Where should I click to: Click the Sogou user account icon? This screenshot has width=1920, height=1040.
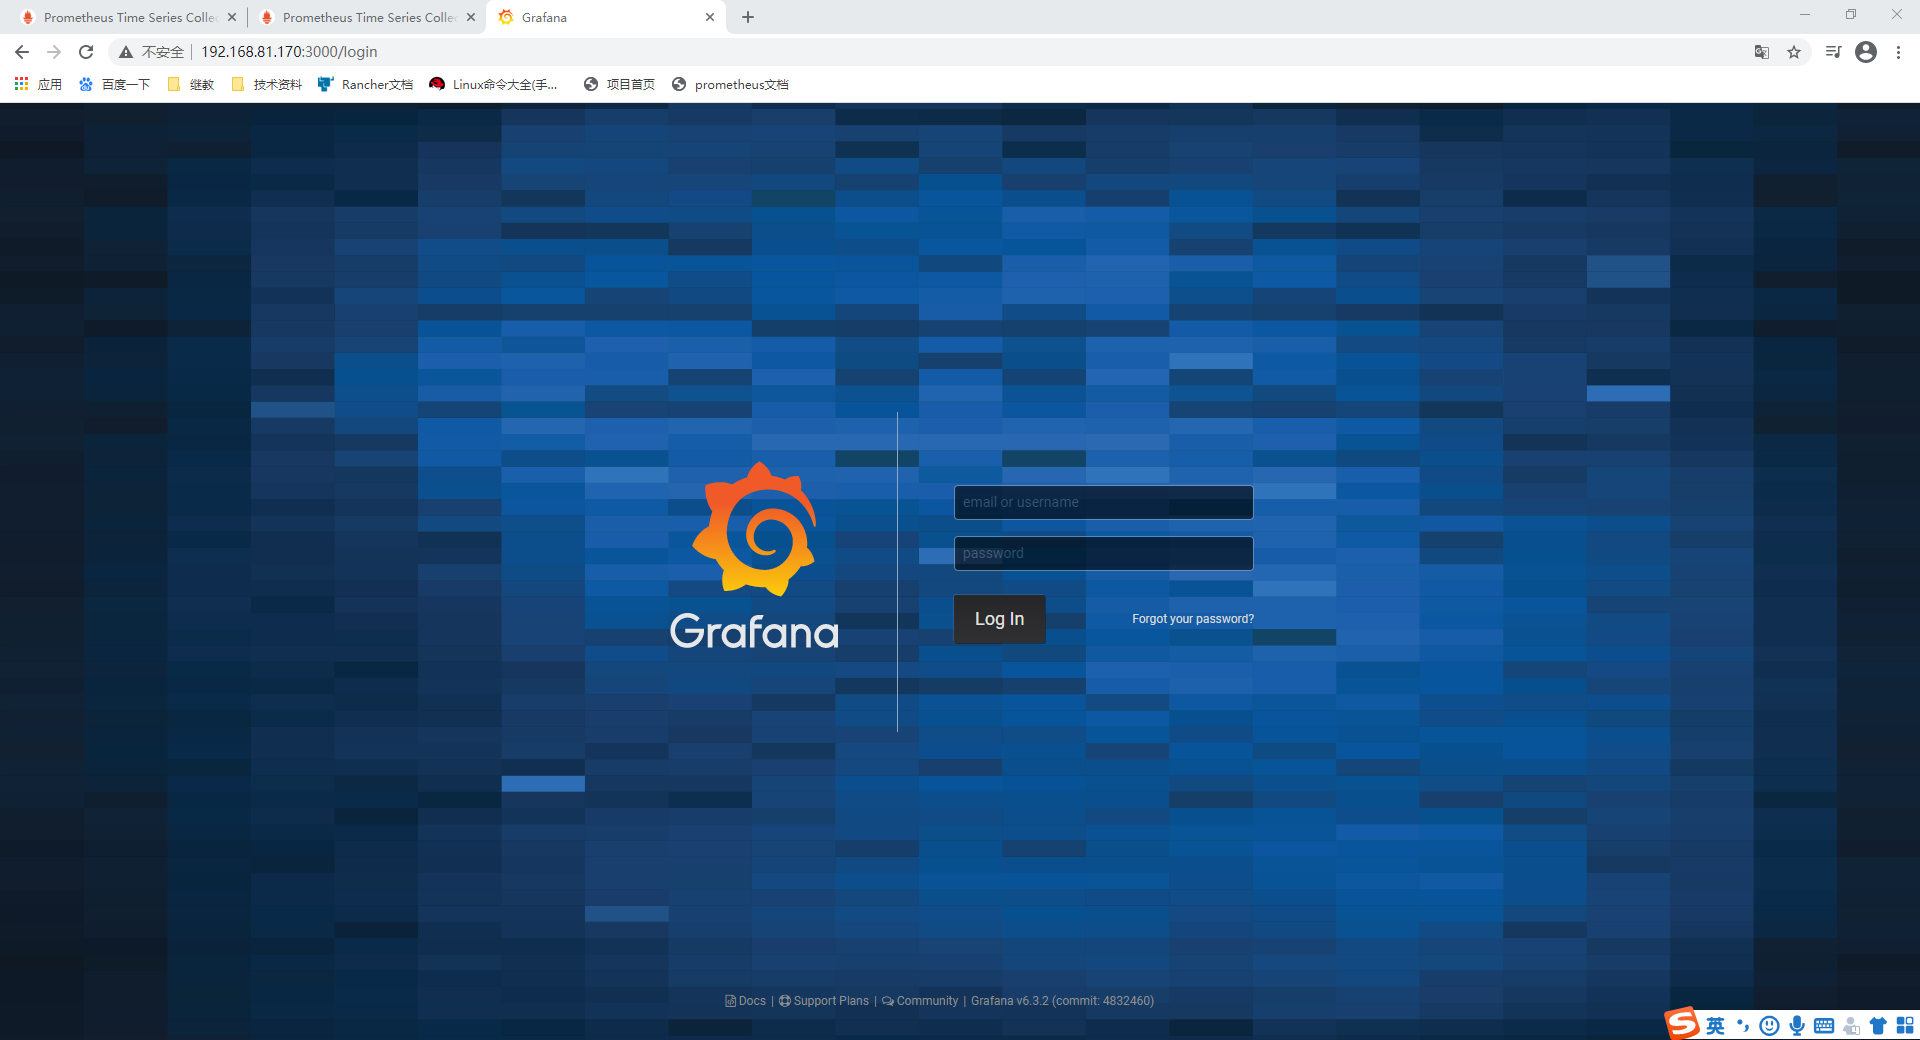1852,1026
